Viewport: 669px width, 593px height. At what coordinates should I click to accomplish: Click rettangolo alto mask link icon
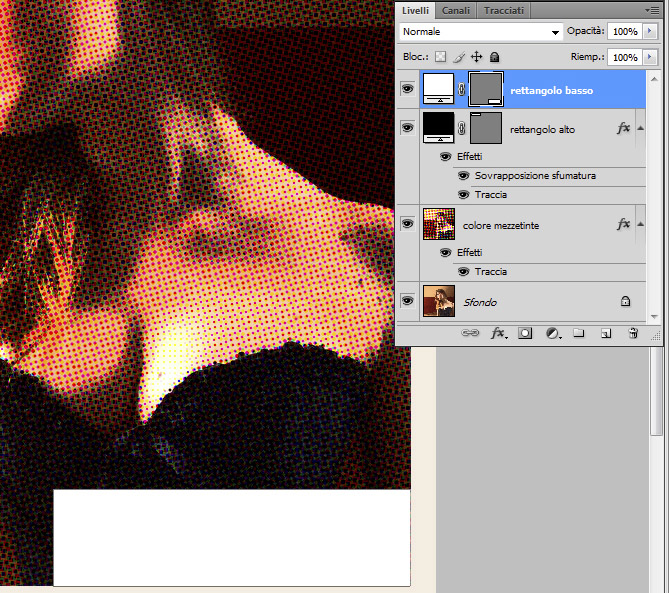[x=462, y=128]
